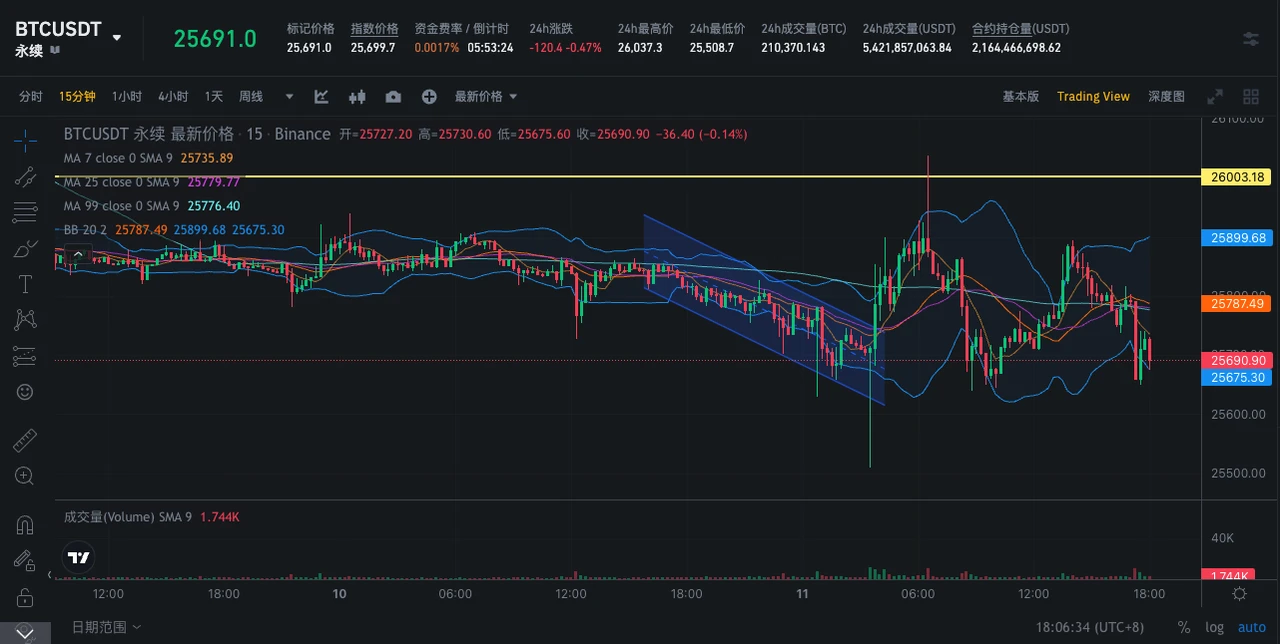Select the MA 7 close indicator legend

pyautogui.click(x=148, y=158)
